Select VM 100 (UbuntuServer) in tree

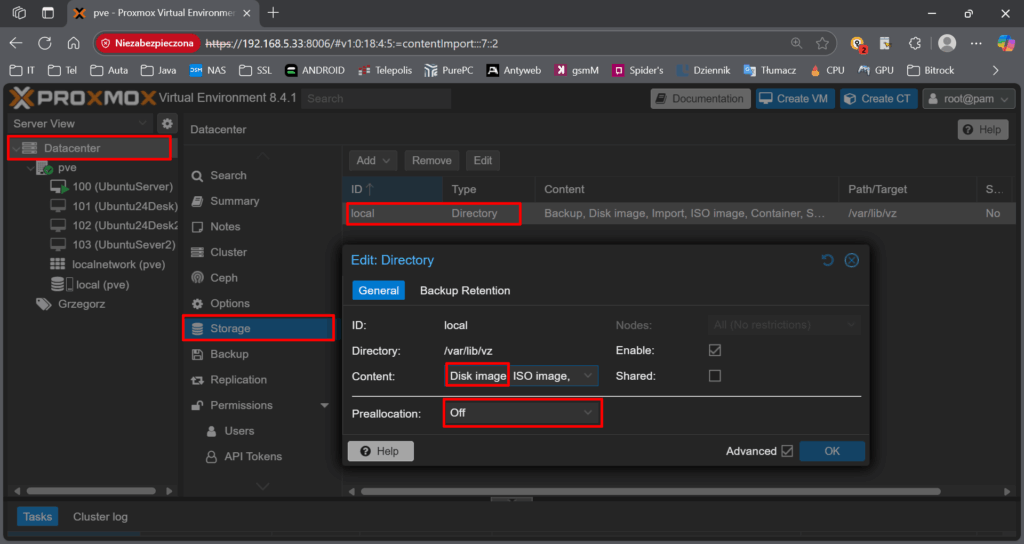tap(112, 187)
